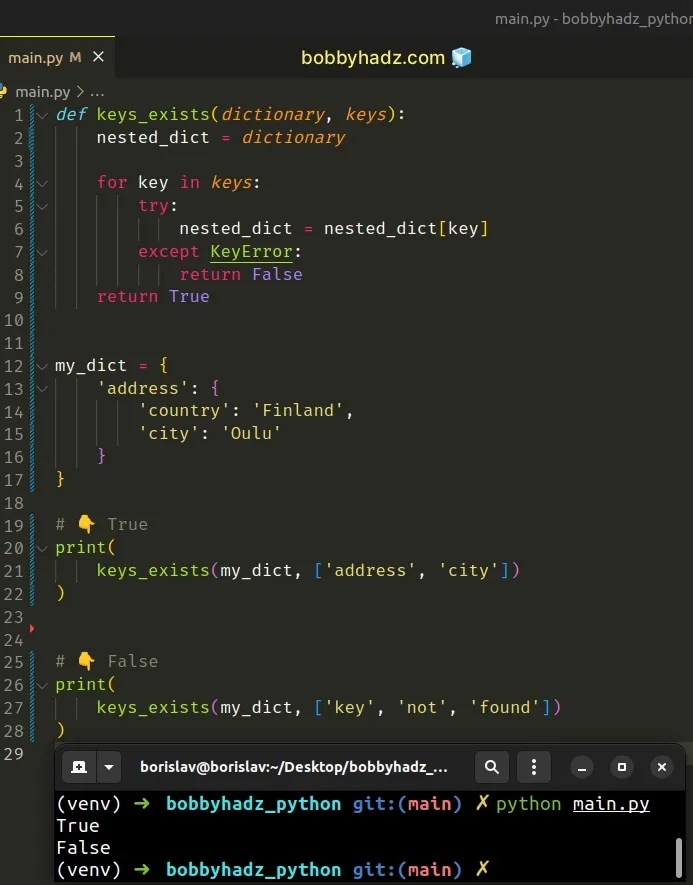This screenshot has width=693, height=885.
Task: Collapse the my_dict definition on line 12
Action: point(42,366)
